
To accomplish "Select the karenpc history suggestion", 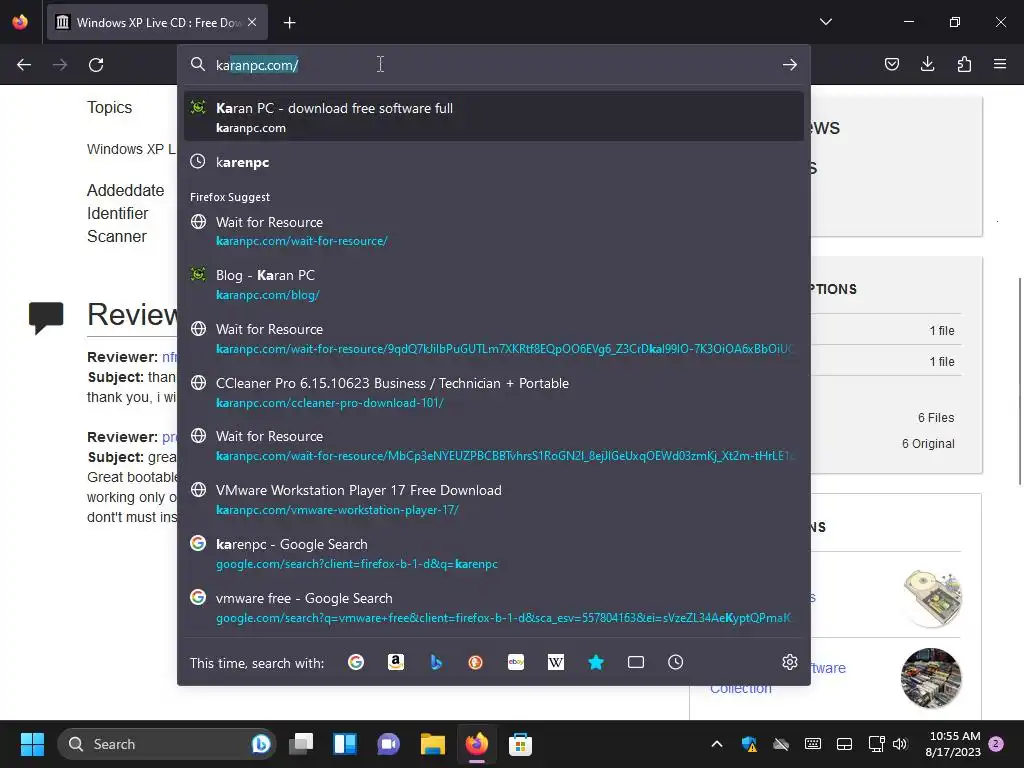I will click(x=494, y=162).
